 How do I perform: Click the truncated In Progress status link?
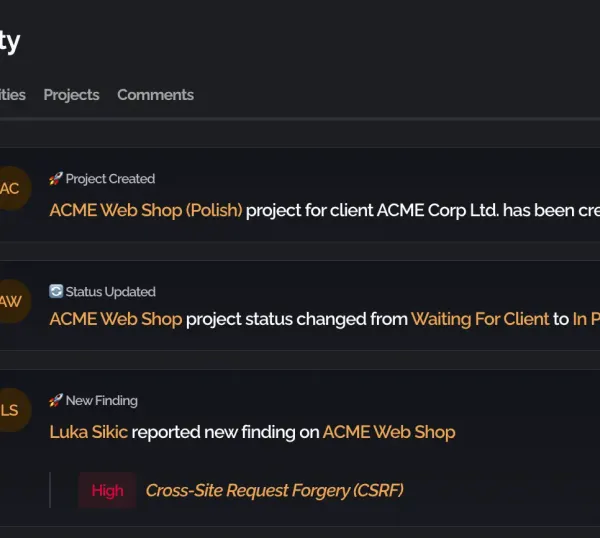coord(586,319)
